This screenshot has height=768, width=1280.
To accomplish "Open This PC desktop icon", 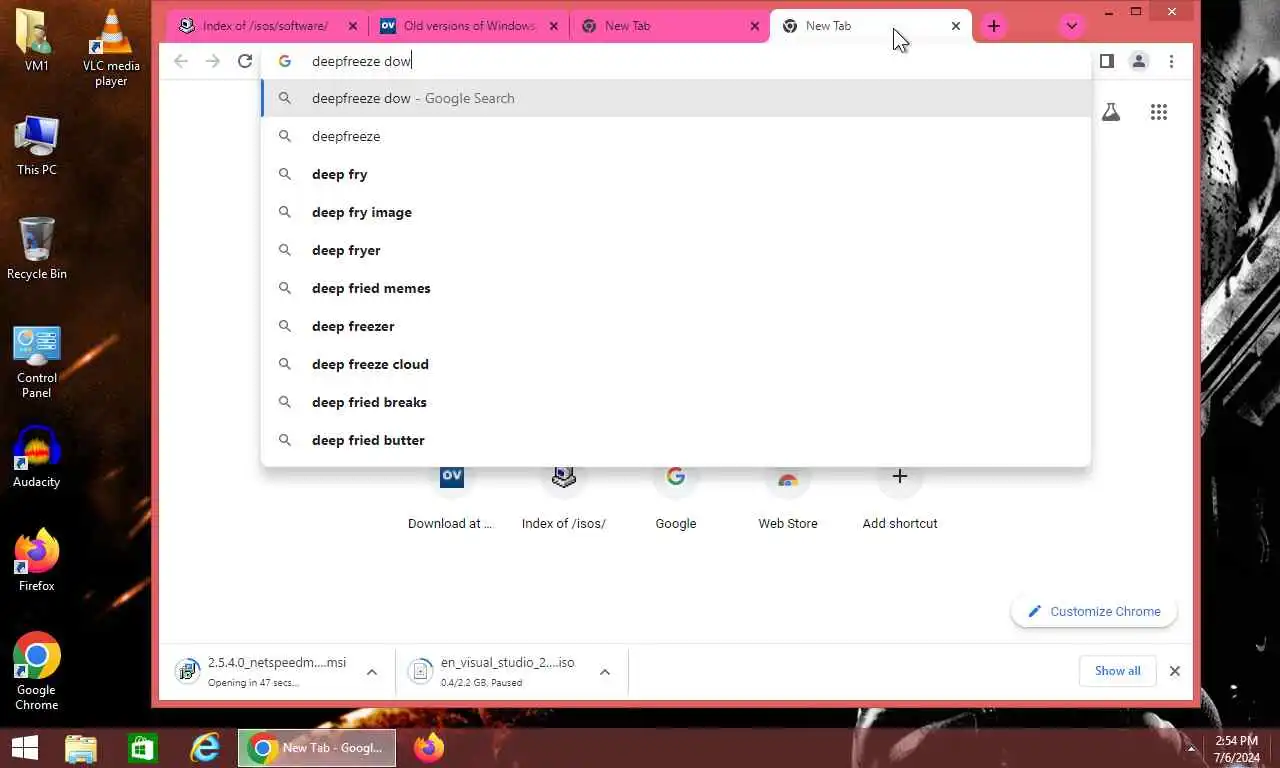I will [37, 145].
